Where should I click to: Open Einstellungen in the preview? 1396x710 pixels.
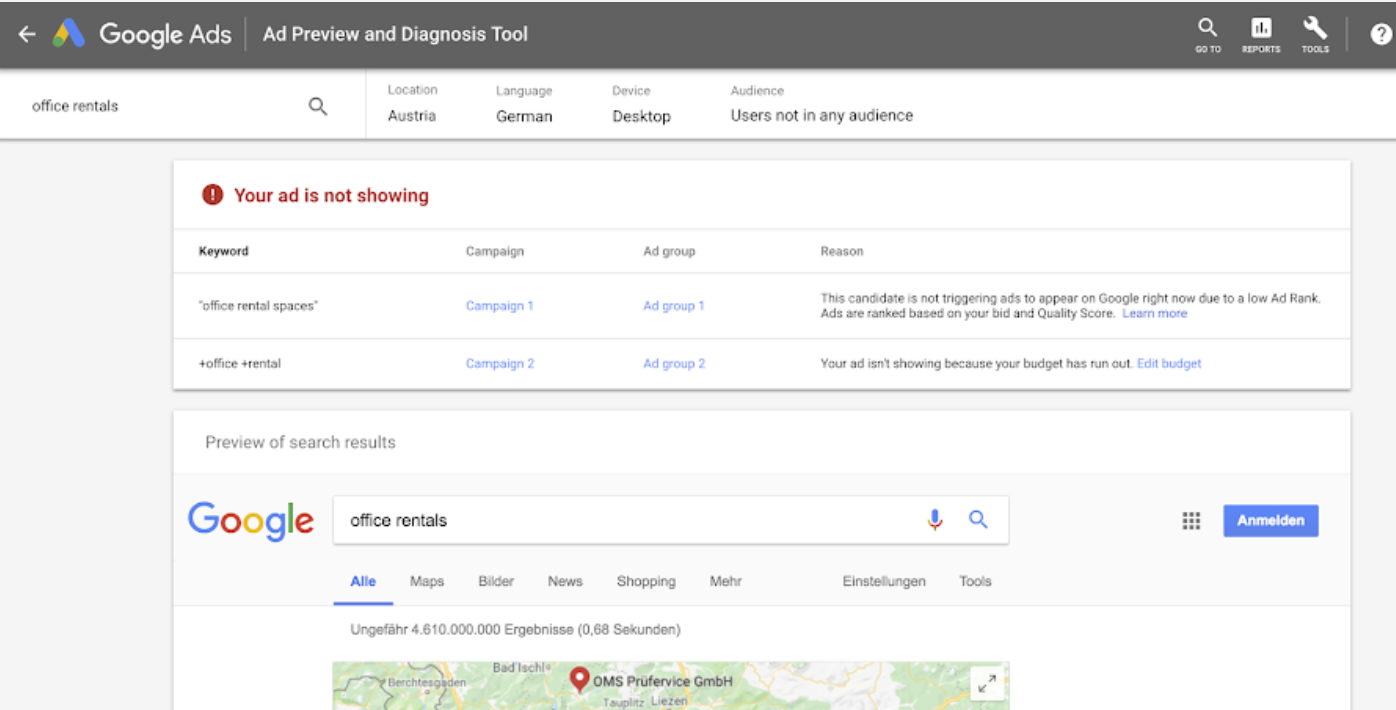pyautogui.click(x=884, y=582)
